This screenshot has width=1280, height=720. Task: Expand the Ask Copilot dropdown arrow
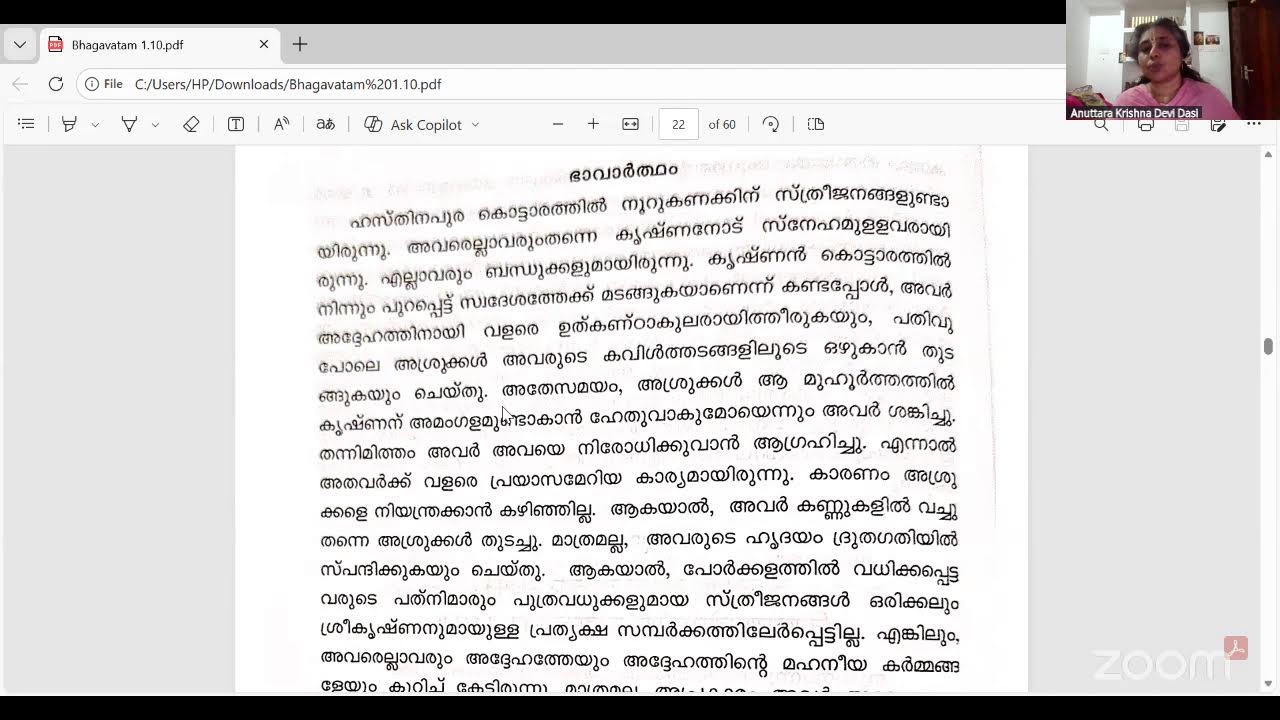pyautogui.click(x=475, y=125)
